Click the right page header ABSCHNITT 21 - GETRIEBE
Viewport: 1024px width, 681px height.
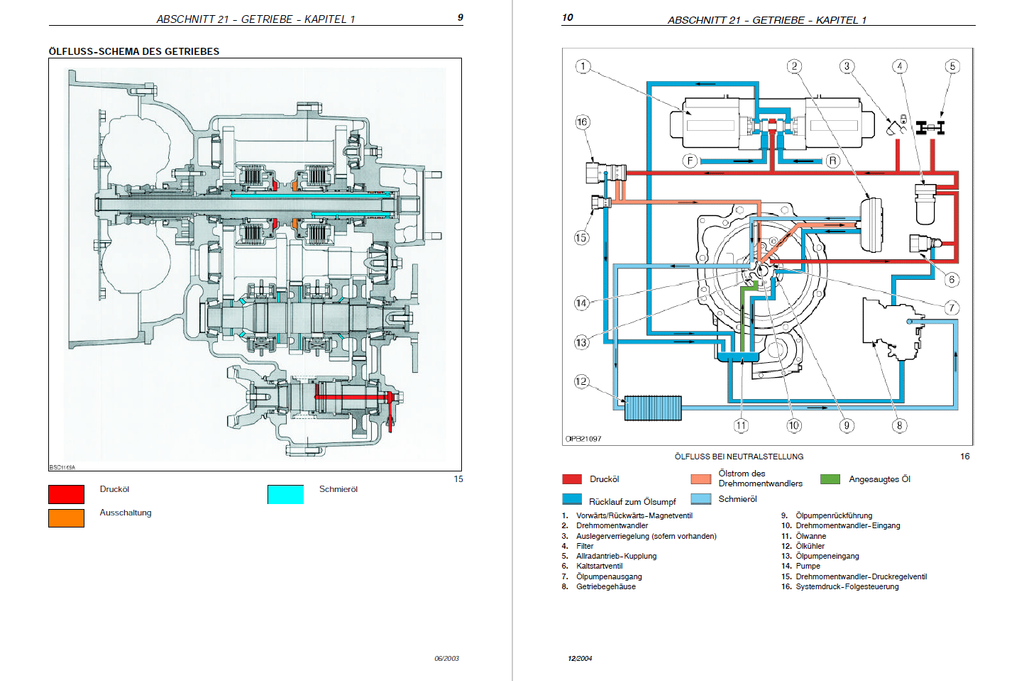pos(767,20)
